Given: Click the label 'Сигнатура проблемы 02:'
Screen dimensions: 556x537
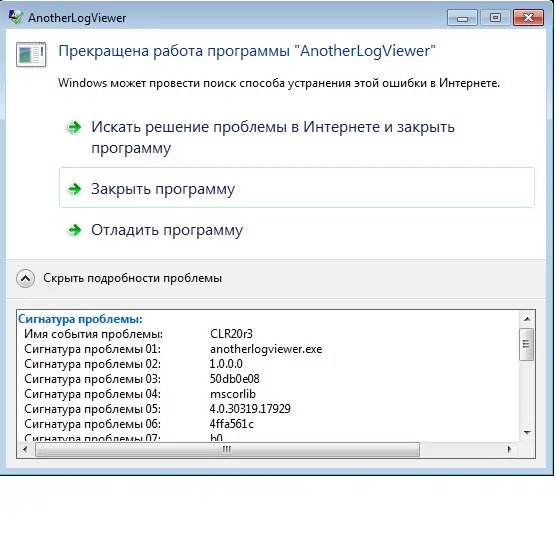Looking at the screenshot, I should point(93,364).
